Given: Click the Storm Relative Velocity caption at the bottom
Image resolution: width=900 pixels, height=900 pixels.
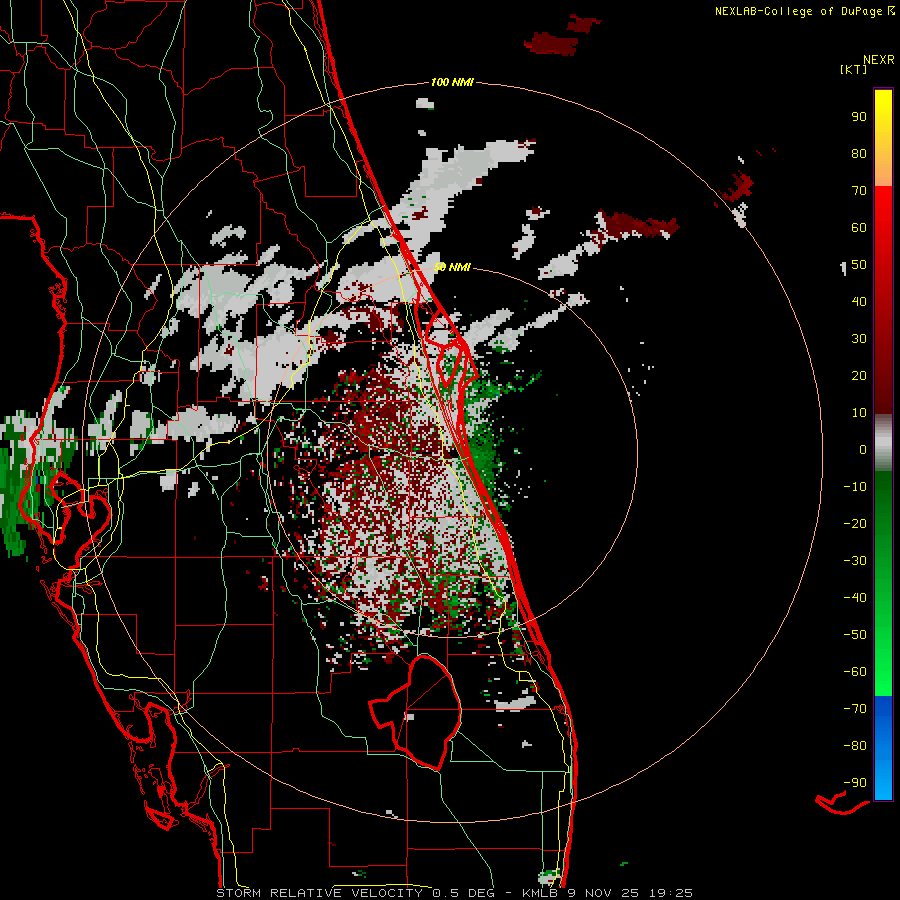Looking at the screenshot, I should coord(454,893).
